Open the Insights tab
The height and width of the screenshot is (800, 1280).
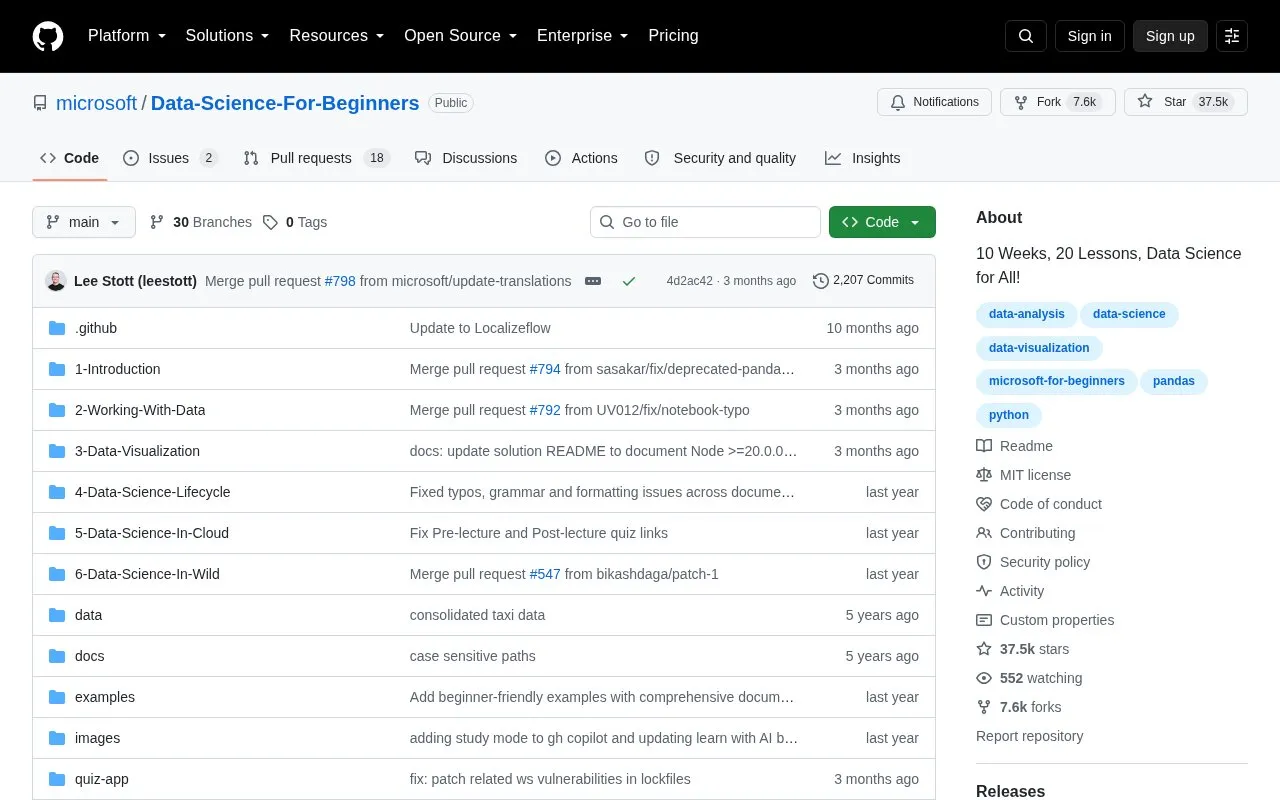862,158
